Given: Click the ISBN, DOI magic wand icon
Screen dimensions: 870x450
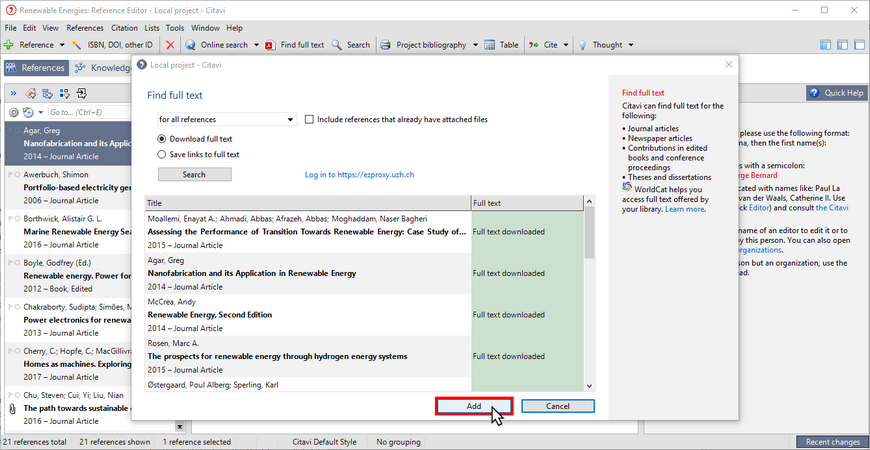Looking at the screenshot, I should point(77,45).
